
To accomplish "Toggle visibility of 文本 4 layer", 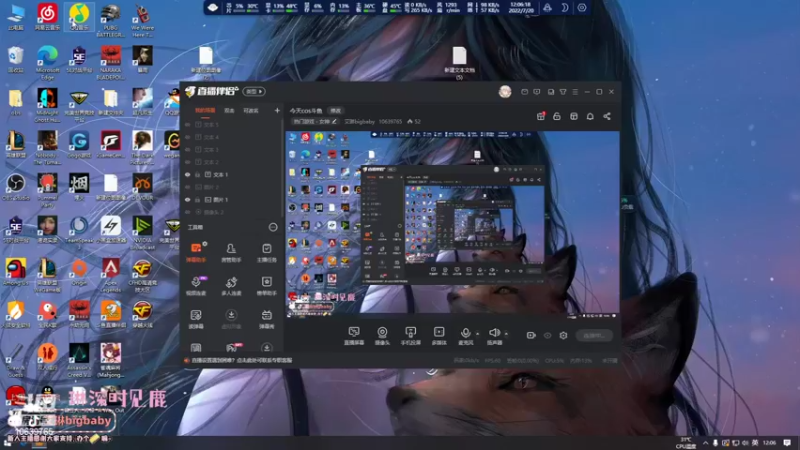I will 187,137.
